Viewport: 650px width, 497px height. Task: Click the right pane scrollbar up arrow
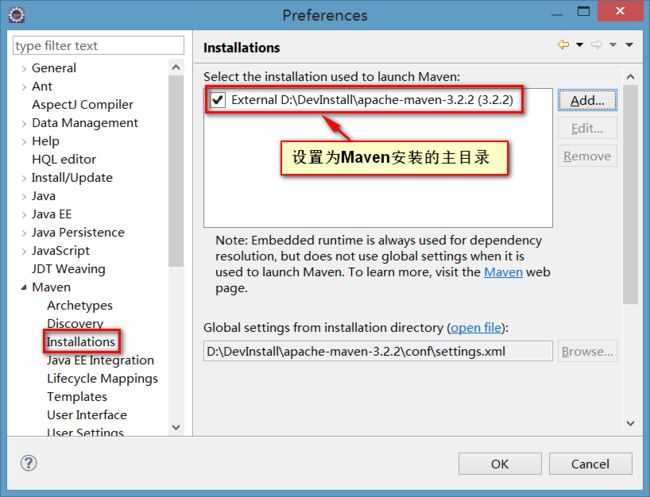point(631,77)
